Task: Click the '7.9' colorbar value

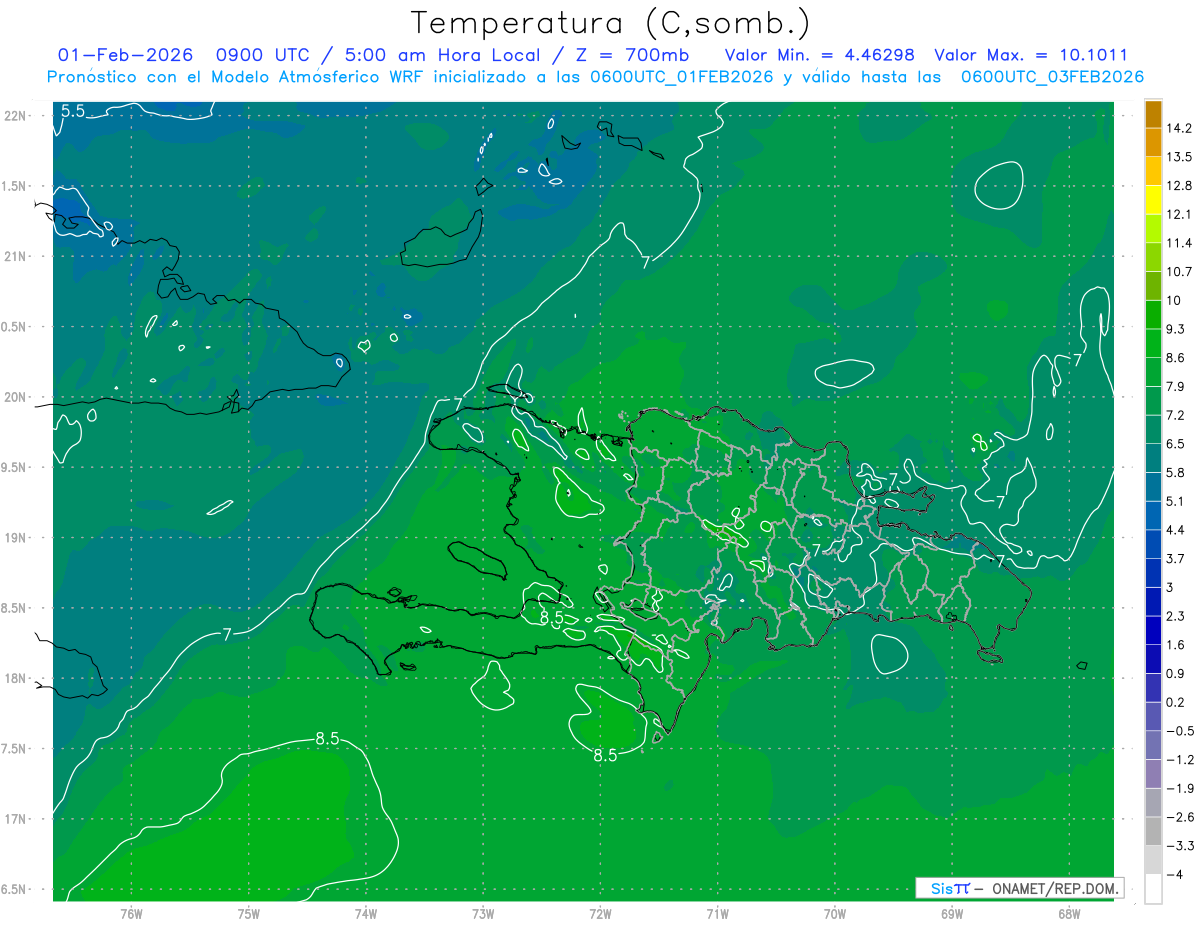Action: point(1176,386)
